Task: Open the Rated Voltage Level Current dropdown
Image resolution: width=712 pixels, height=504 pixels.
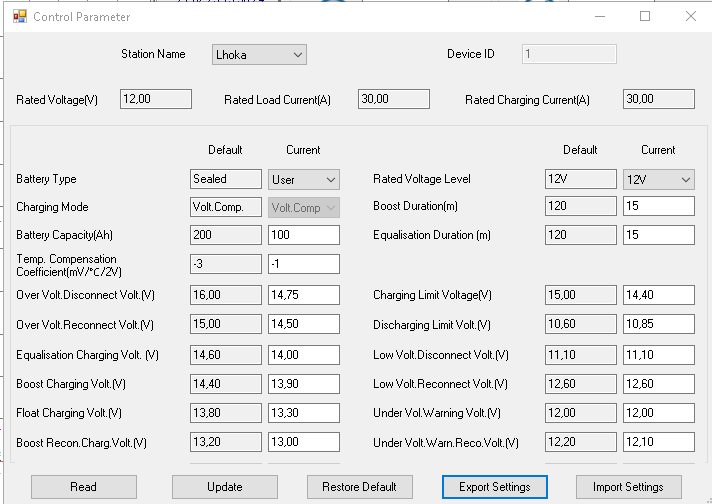Action: 659,179
